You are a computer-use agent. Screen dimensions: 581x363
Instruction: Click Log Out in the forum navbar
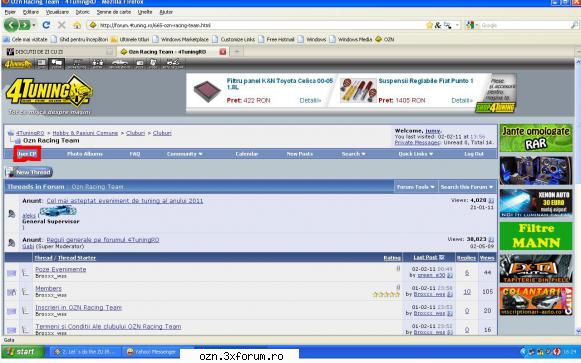(x=474, y=154)
